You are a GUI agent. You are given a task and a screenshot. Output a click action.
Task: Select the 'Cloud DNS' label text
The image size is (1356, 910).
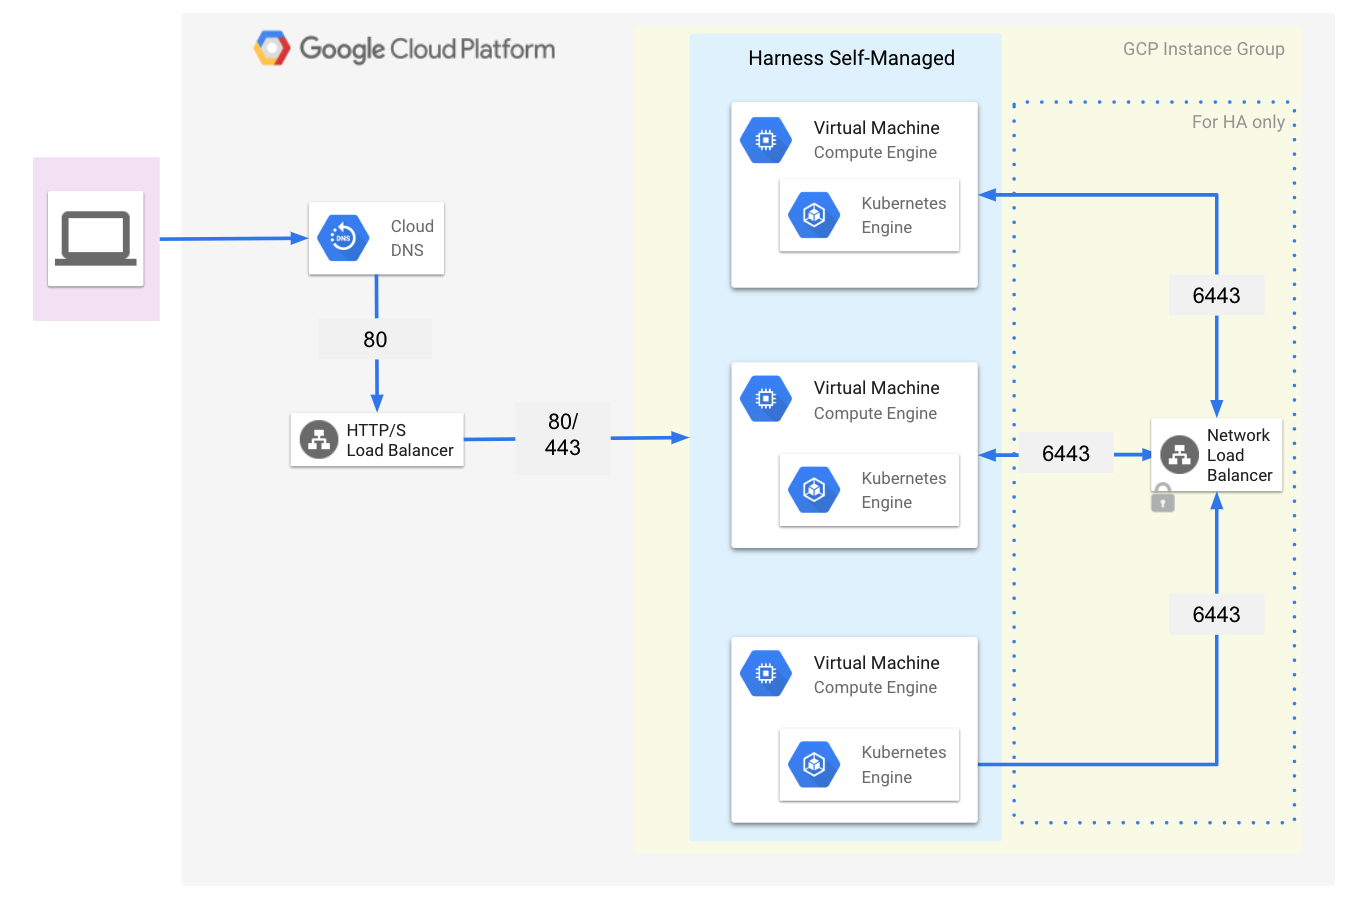click(412, 238)
